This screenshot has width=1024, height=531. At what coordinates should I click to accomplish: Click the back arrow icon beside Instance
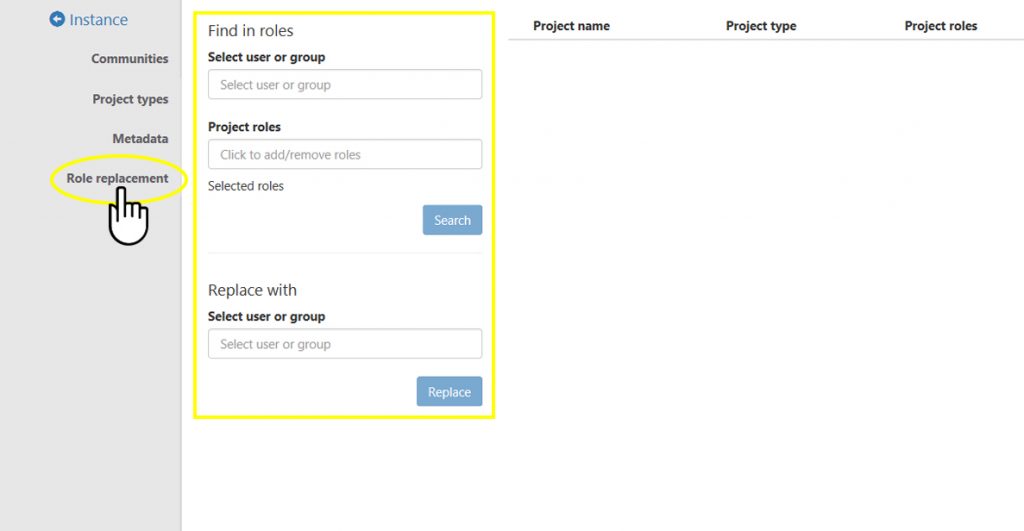(57, 19)
